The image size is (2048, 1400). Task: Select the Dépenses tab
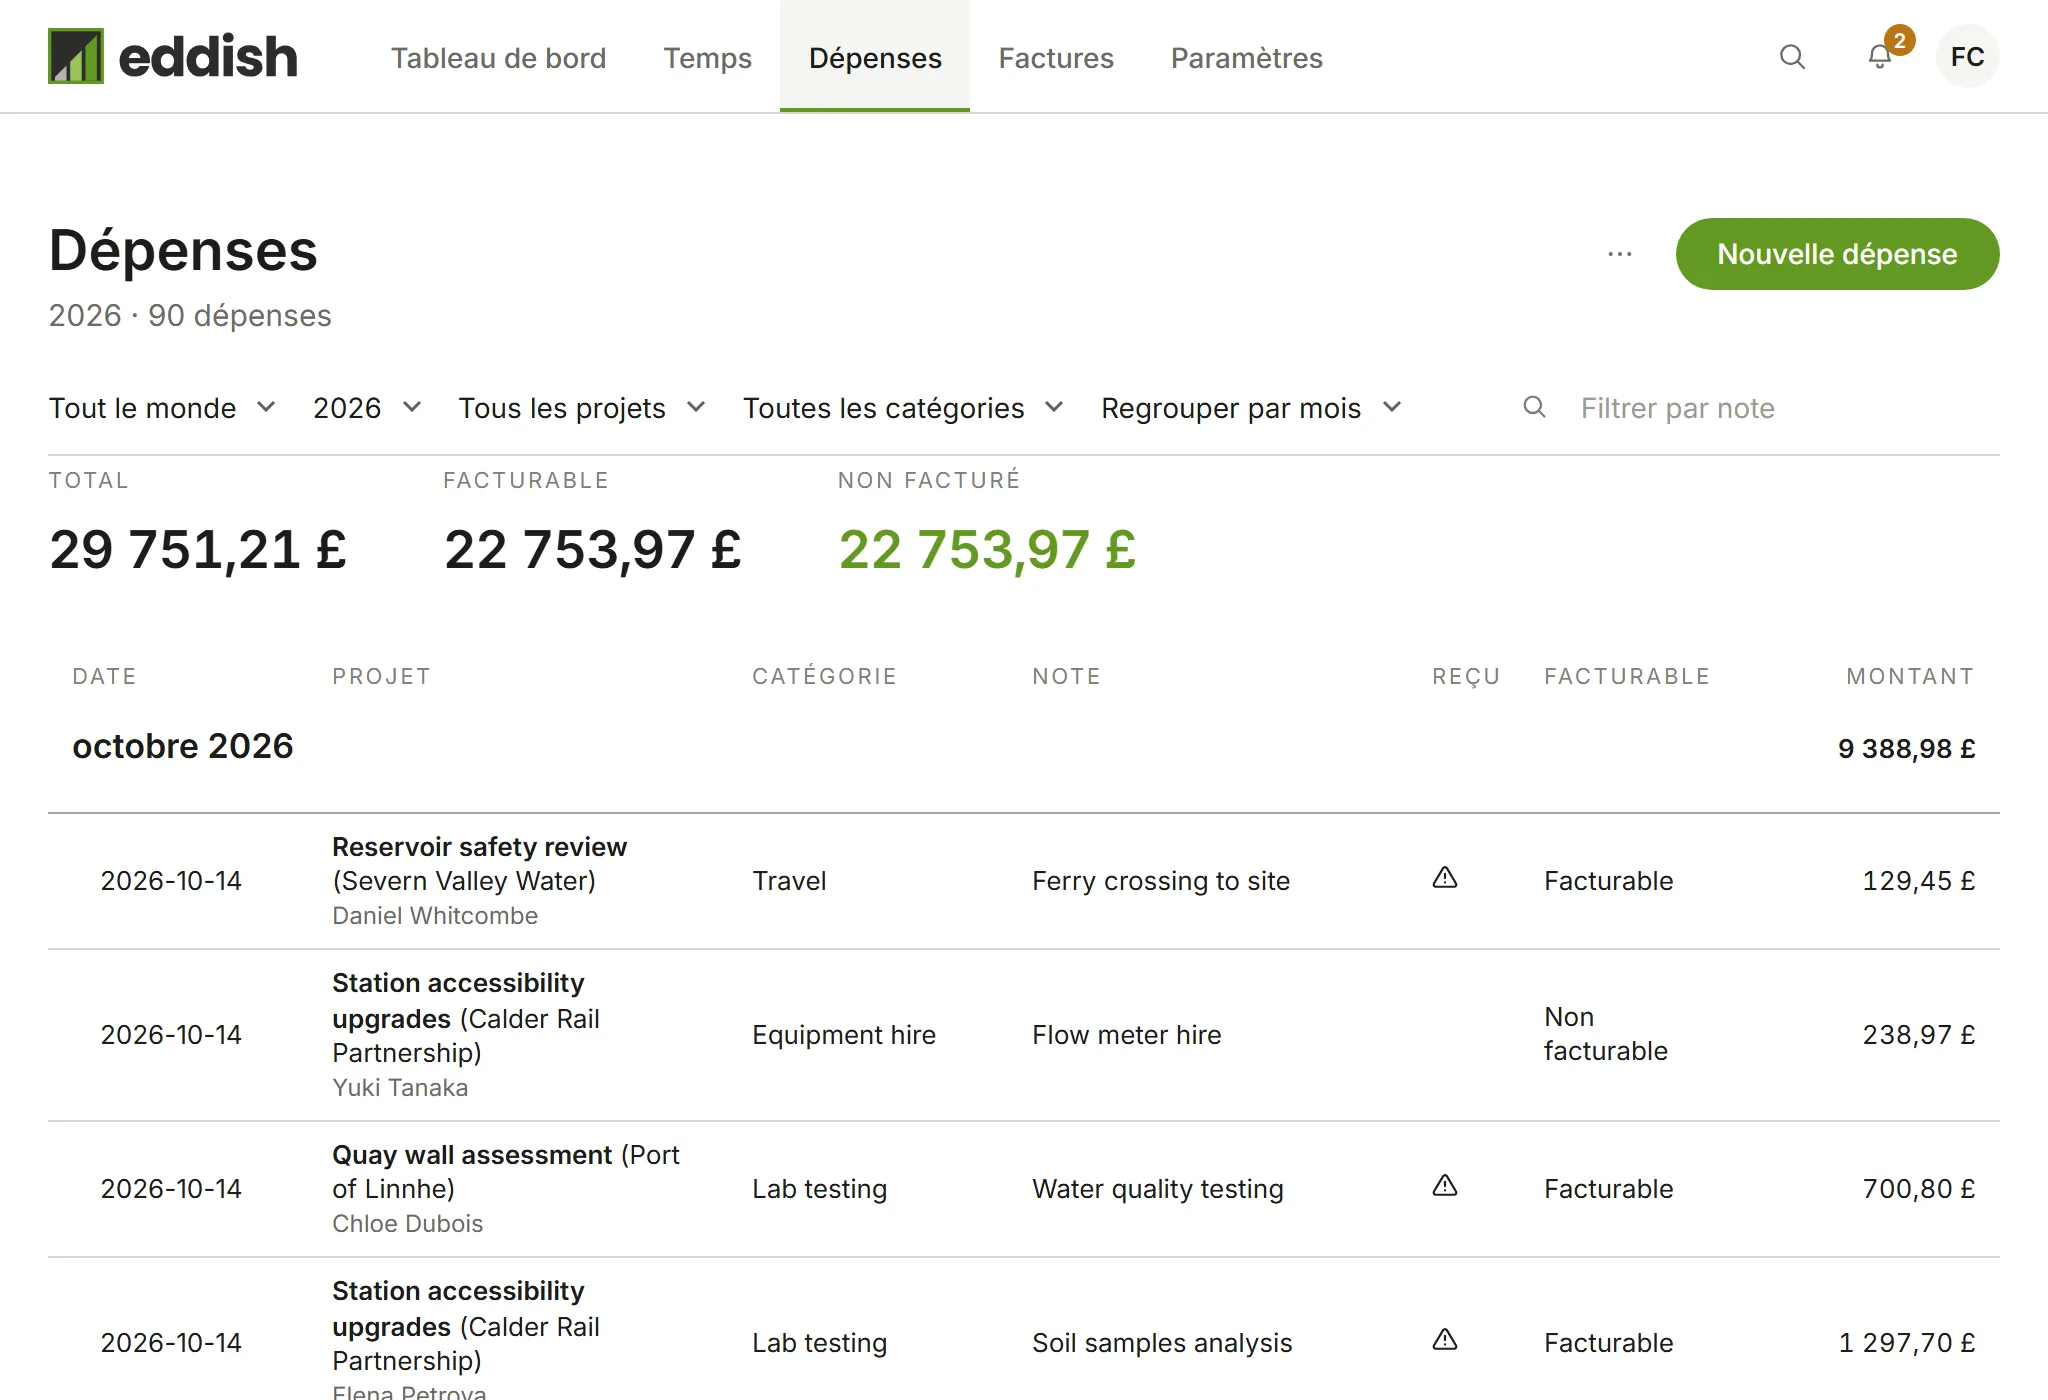pos(875,58)
